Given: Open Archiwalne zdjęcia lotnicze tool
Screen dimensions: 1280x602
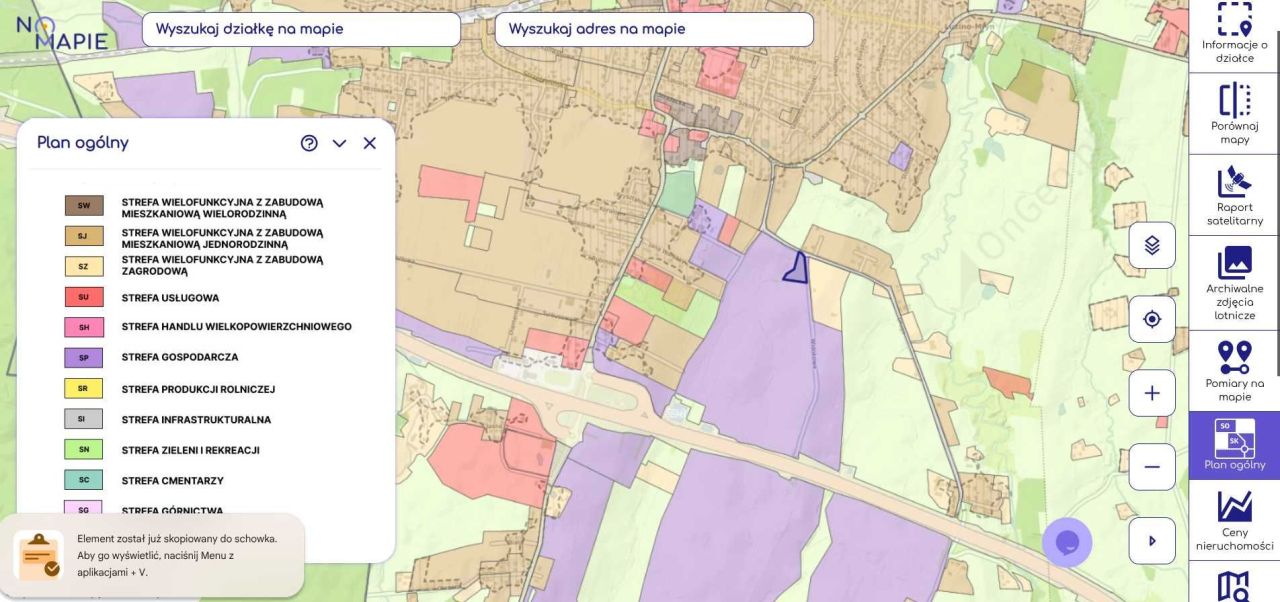Looking at the screenshot, I should coord(1234,282).
